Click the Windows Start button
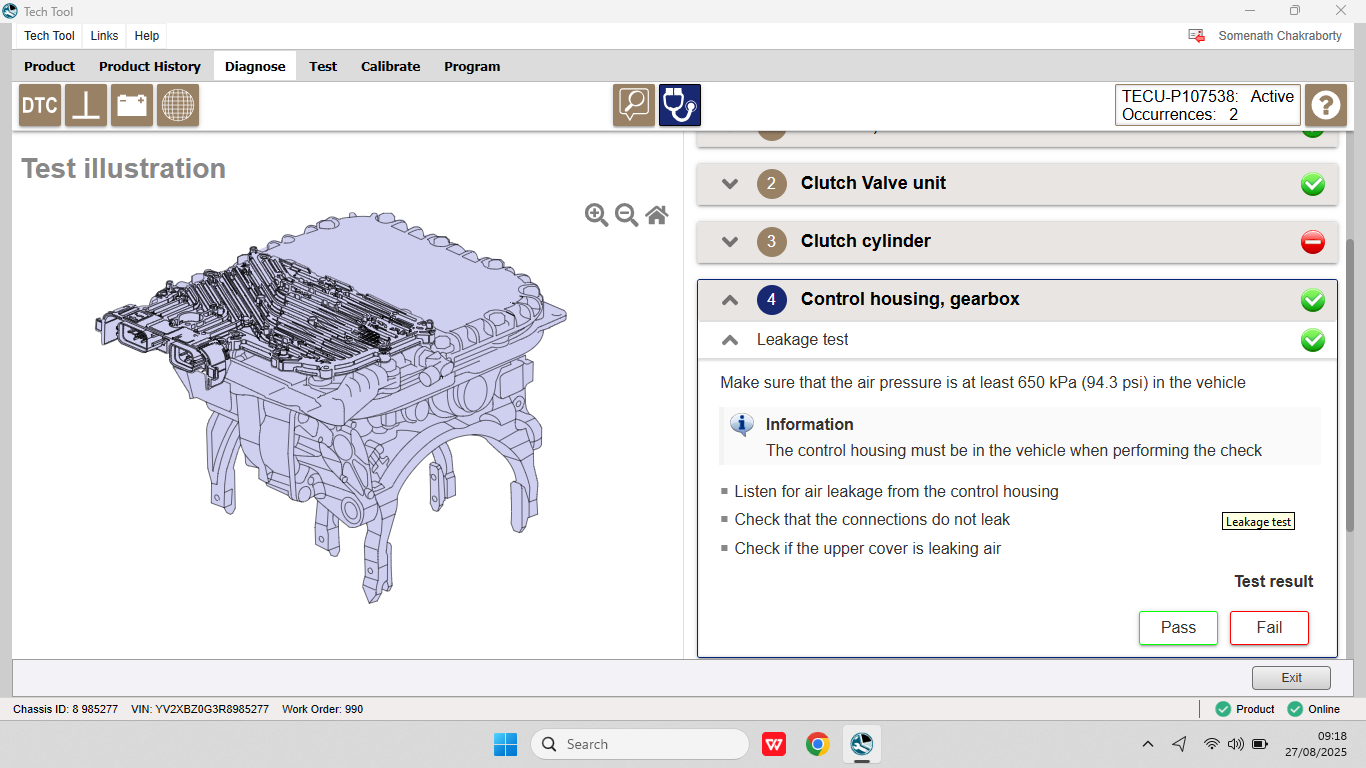The image size is (1366, 768). click(x=505, y=744)
